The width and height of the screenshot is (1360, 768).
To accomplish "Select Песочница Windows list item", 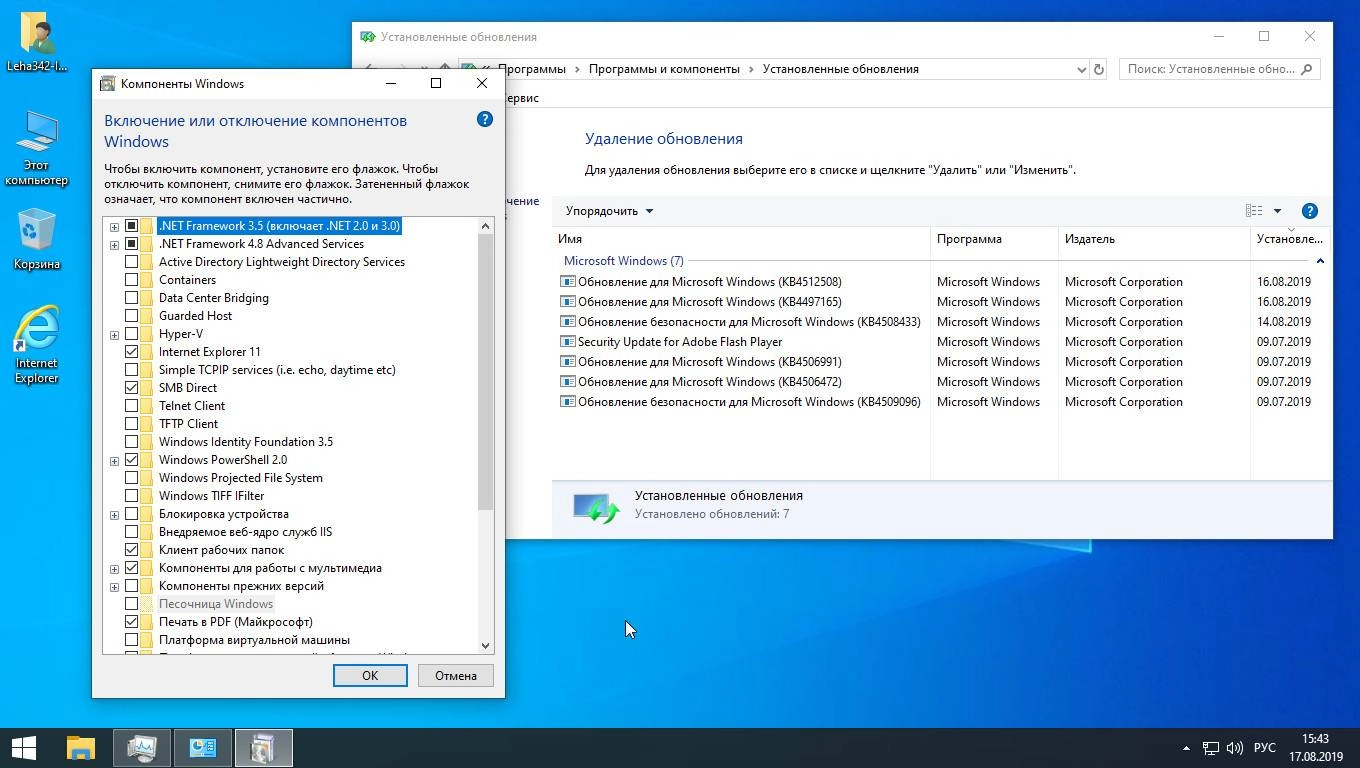I will point(216,604).
